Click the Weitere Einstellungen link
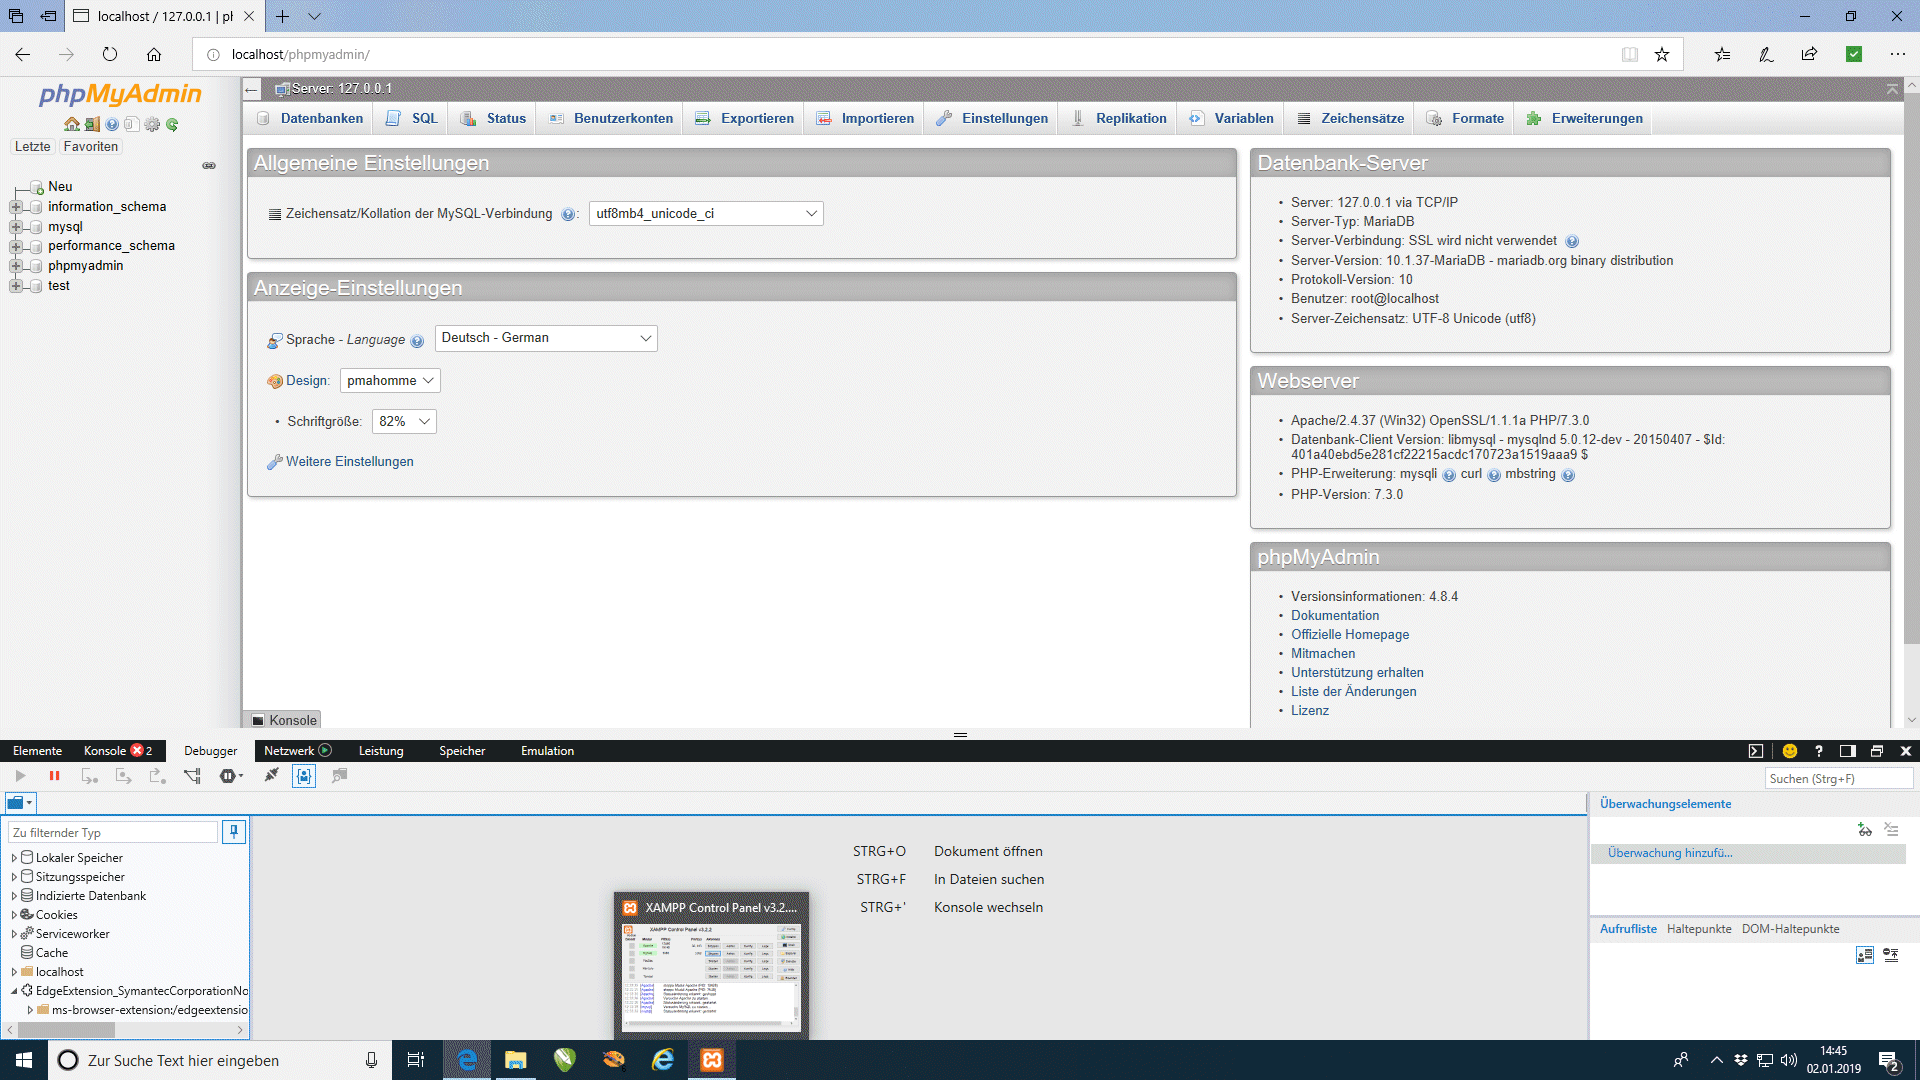 tap(349, 462)
